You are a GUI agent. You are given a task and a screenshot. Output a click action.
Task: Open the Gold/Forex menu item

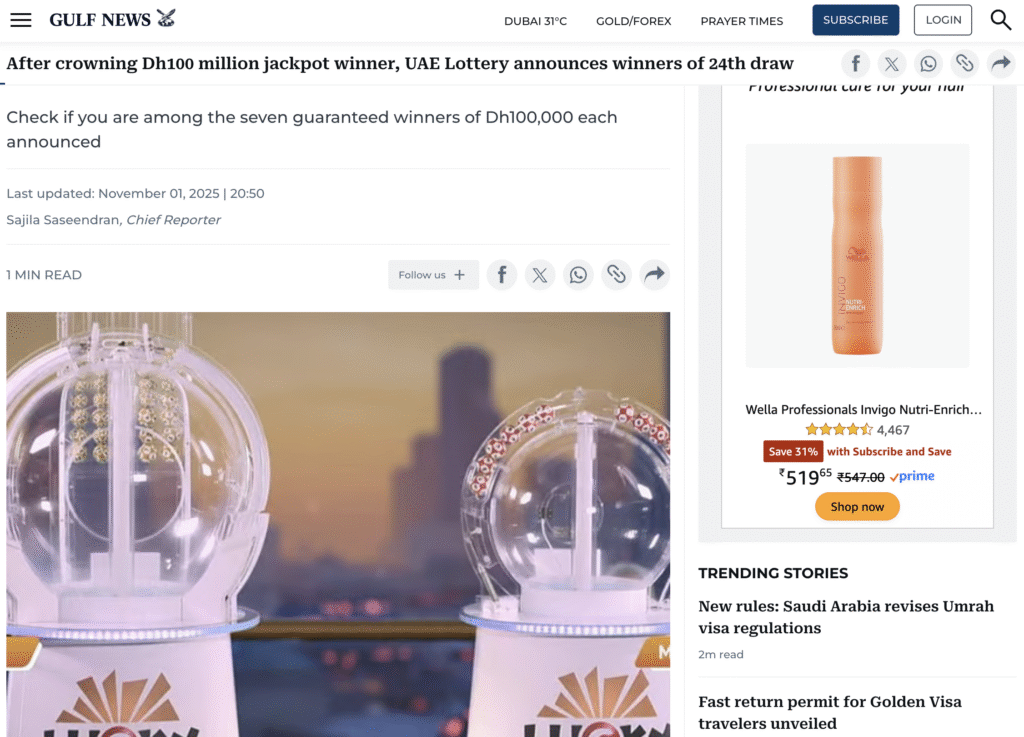coord(633,21)
